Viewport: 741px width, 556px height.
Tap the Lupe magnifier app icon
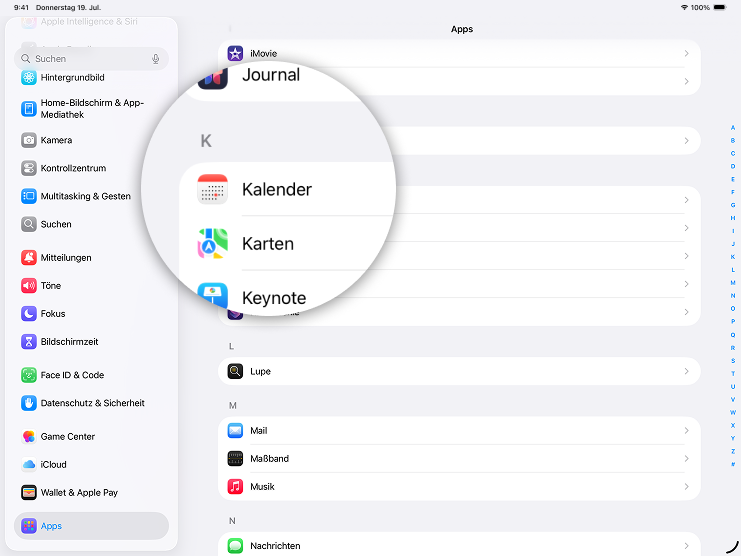coord(235,371)
